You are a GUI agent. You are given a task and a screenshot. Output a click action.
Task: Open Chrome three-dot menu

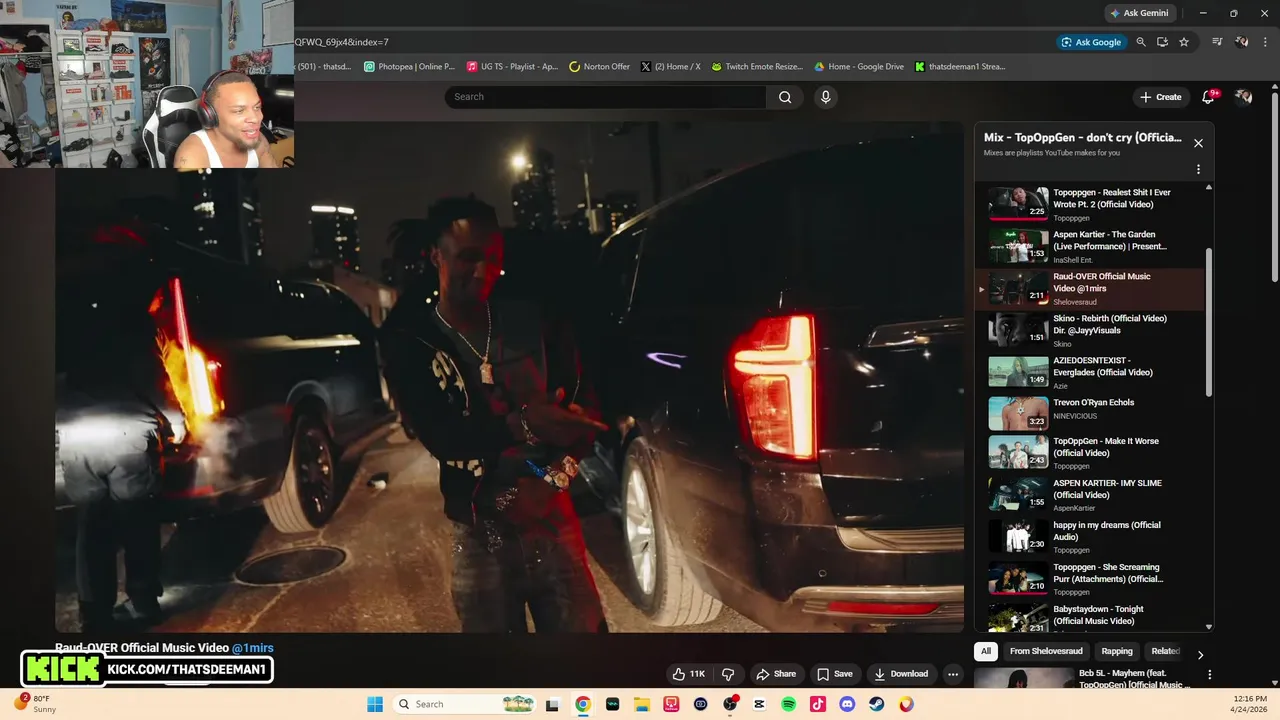click(1263, 42)
